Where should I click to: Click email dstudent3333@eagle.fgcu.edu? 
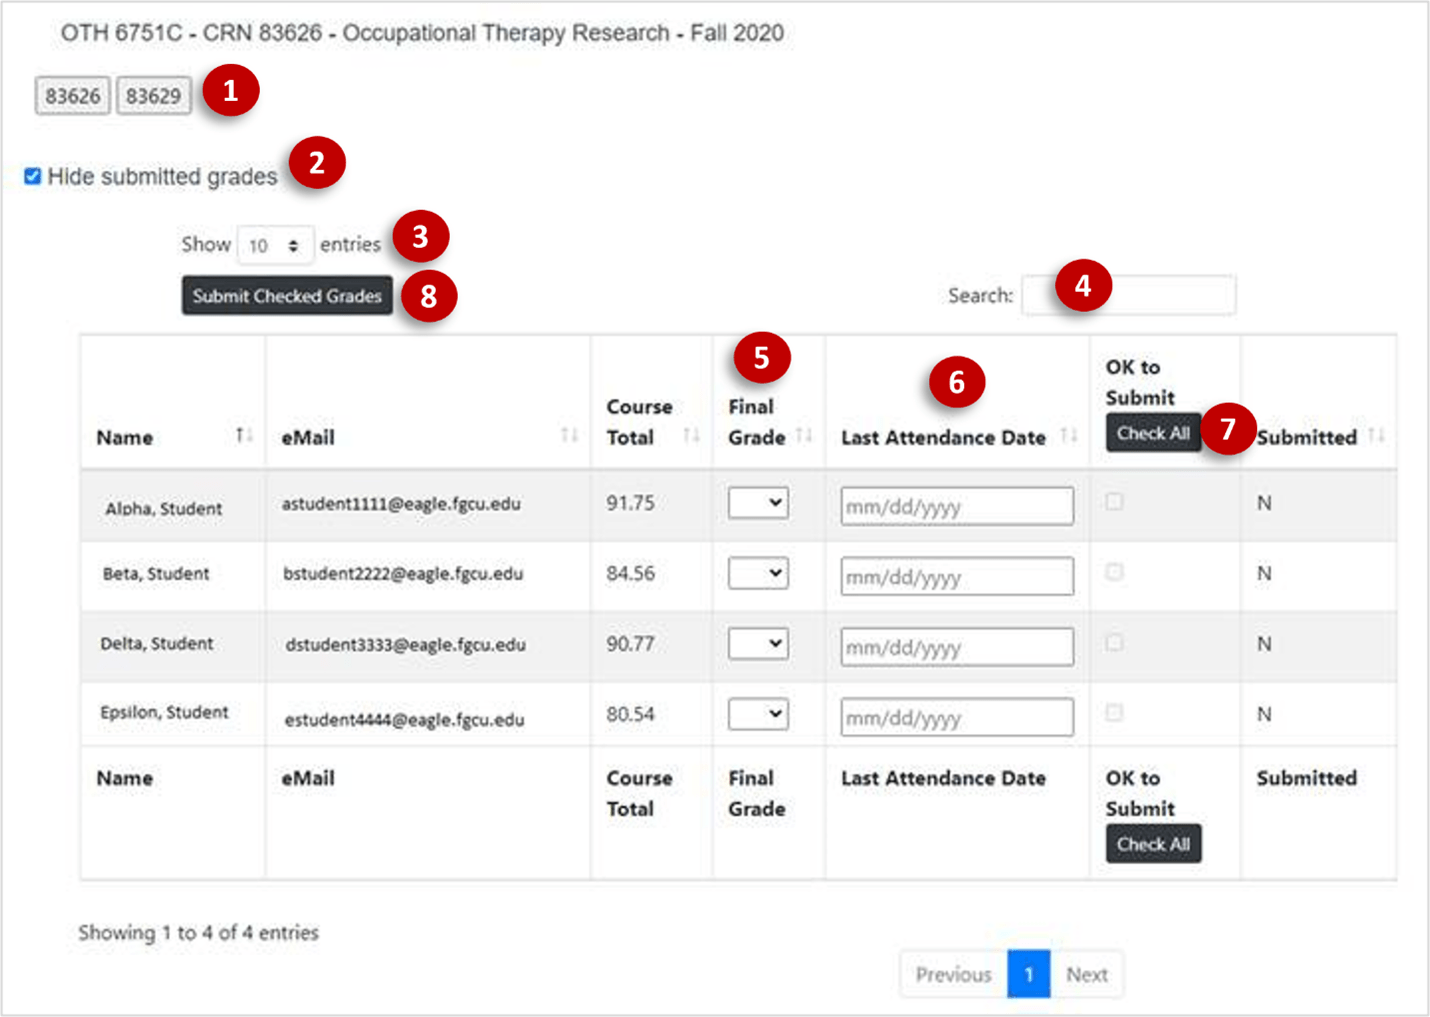click(405, 645)
